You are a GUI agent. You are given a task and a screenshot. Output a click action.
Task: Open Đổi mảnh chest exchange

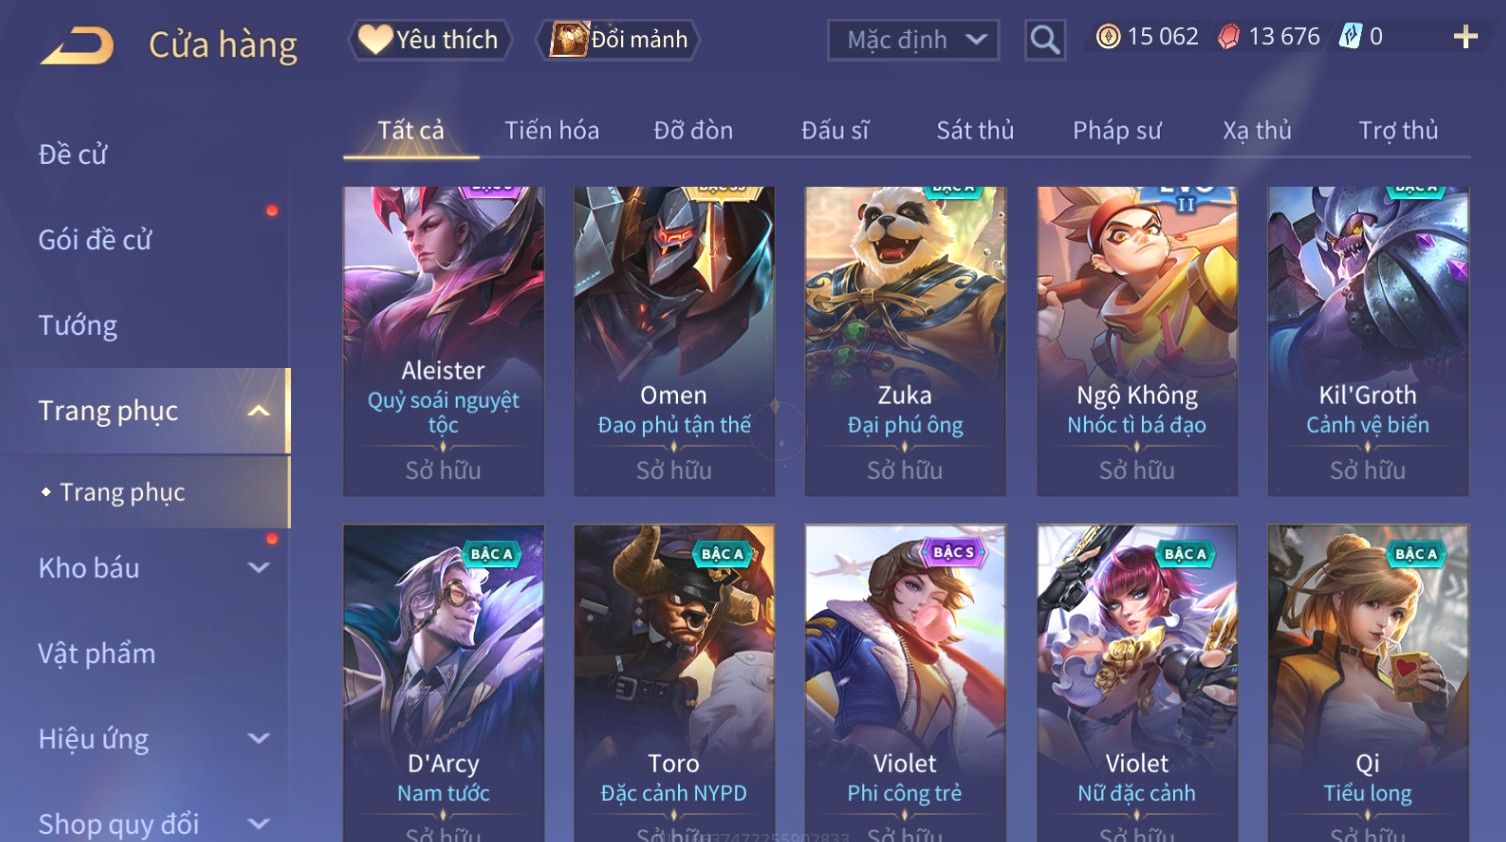[618, 40]
